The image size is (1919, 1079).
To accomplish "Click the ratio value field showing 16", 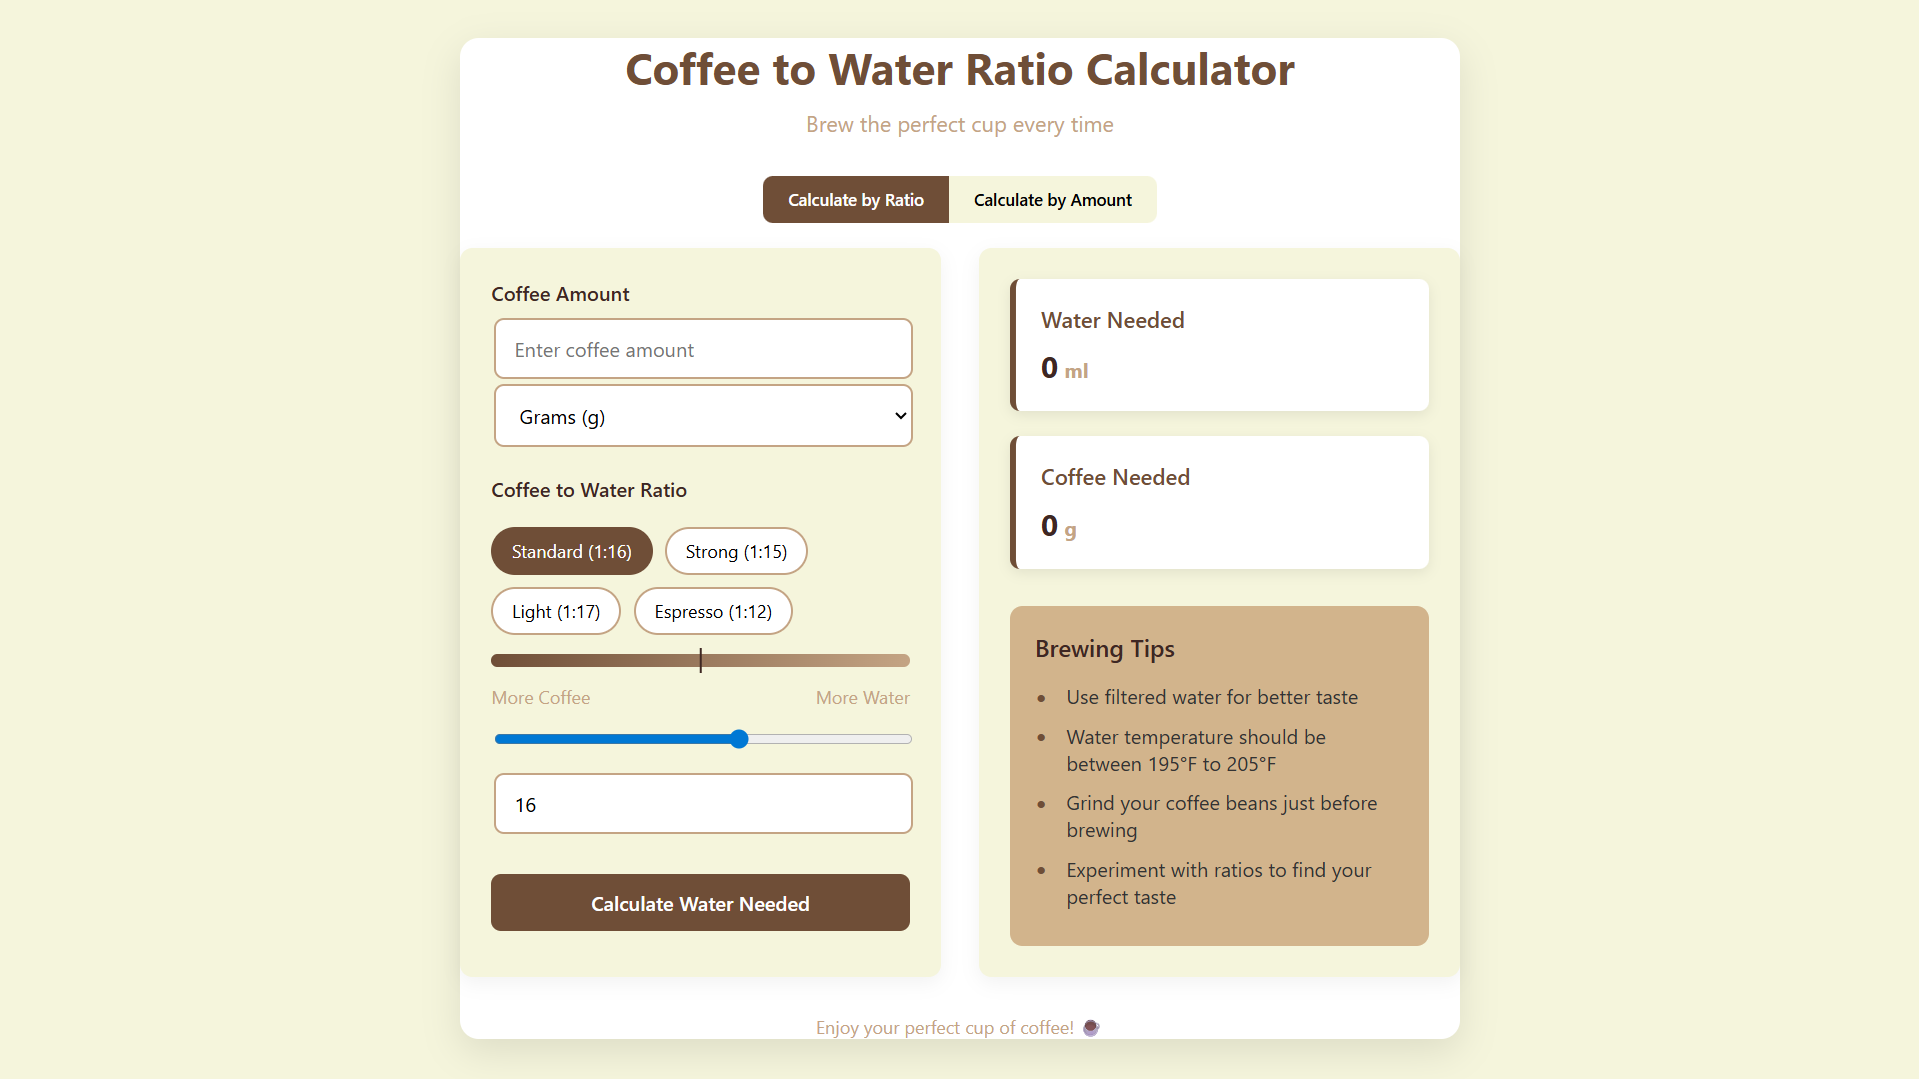I will pos(703,804).
